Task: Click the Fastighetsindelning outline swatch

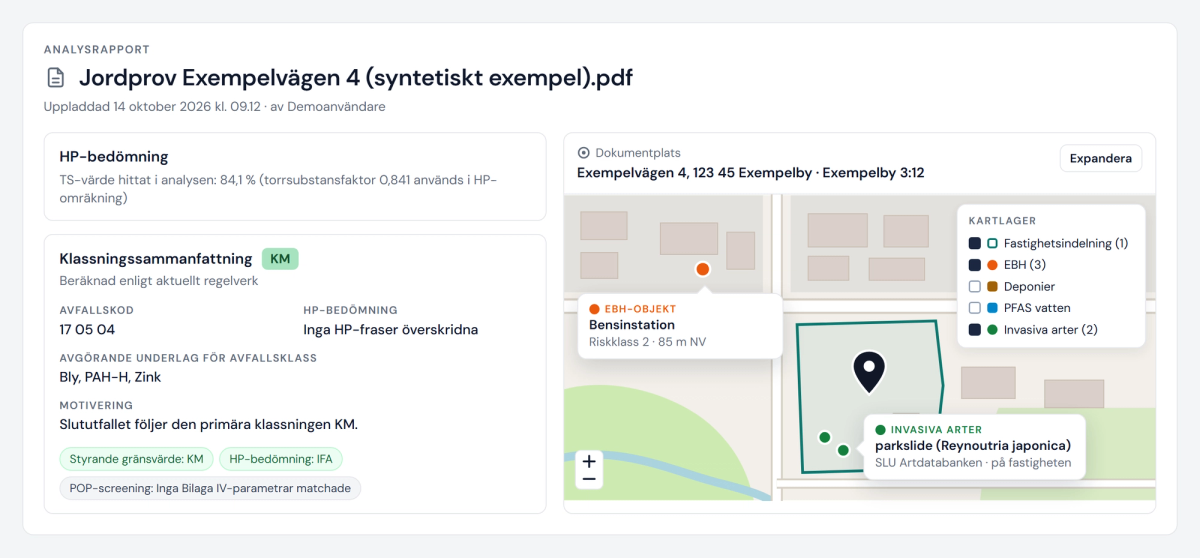Action: tap(992, 243)
